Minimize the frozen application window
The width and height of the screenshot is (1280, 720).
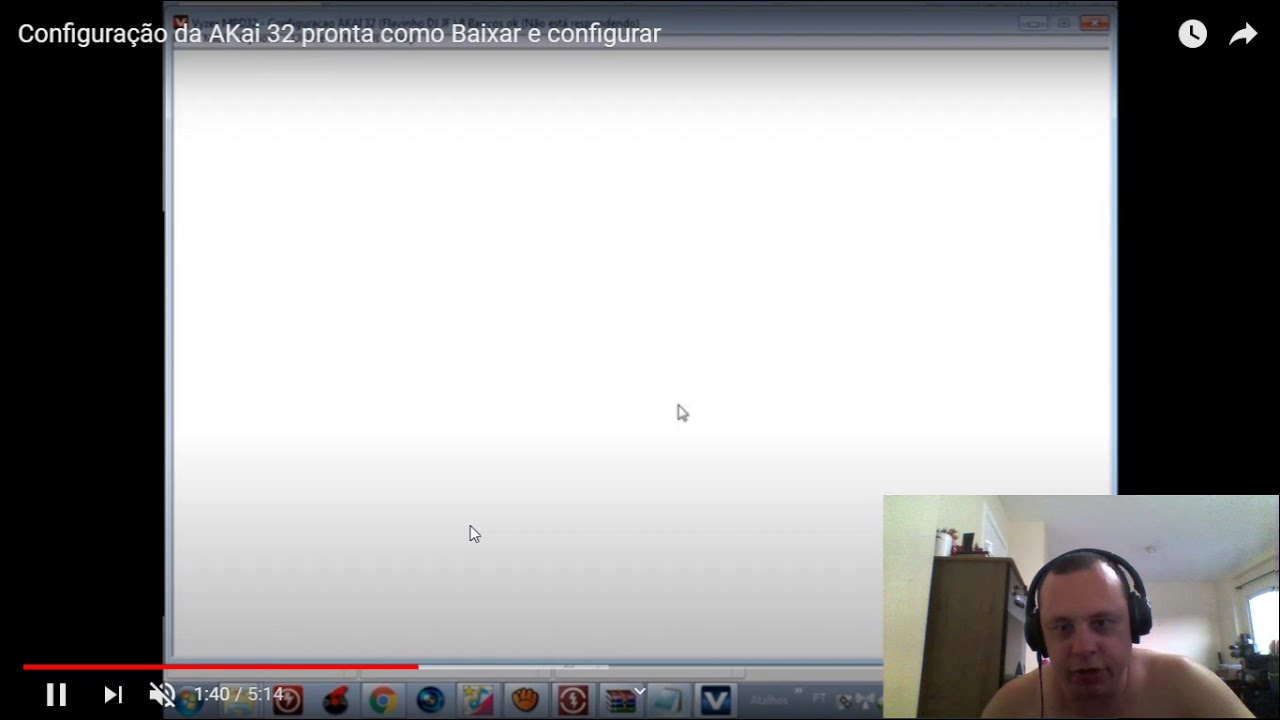[x=1033, y=23]
